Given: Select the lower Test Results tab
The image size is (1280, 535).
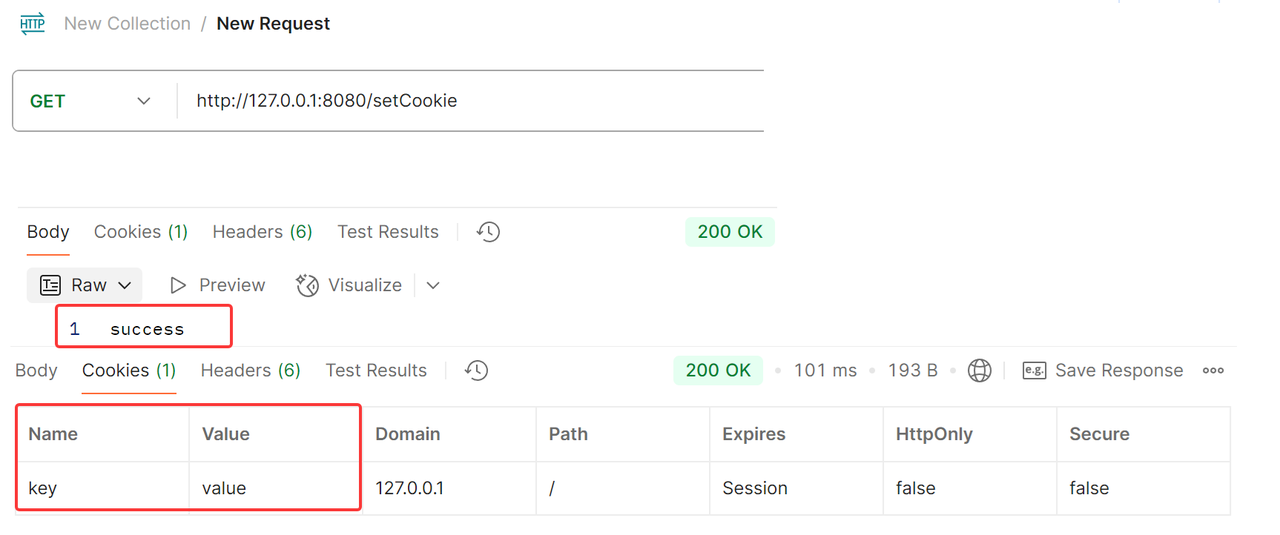Looking at the screenshot, I should pos(376,371).
